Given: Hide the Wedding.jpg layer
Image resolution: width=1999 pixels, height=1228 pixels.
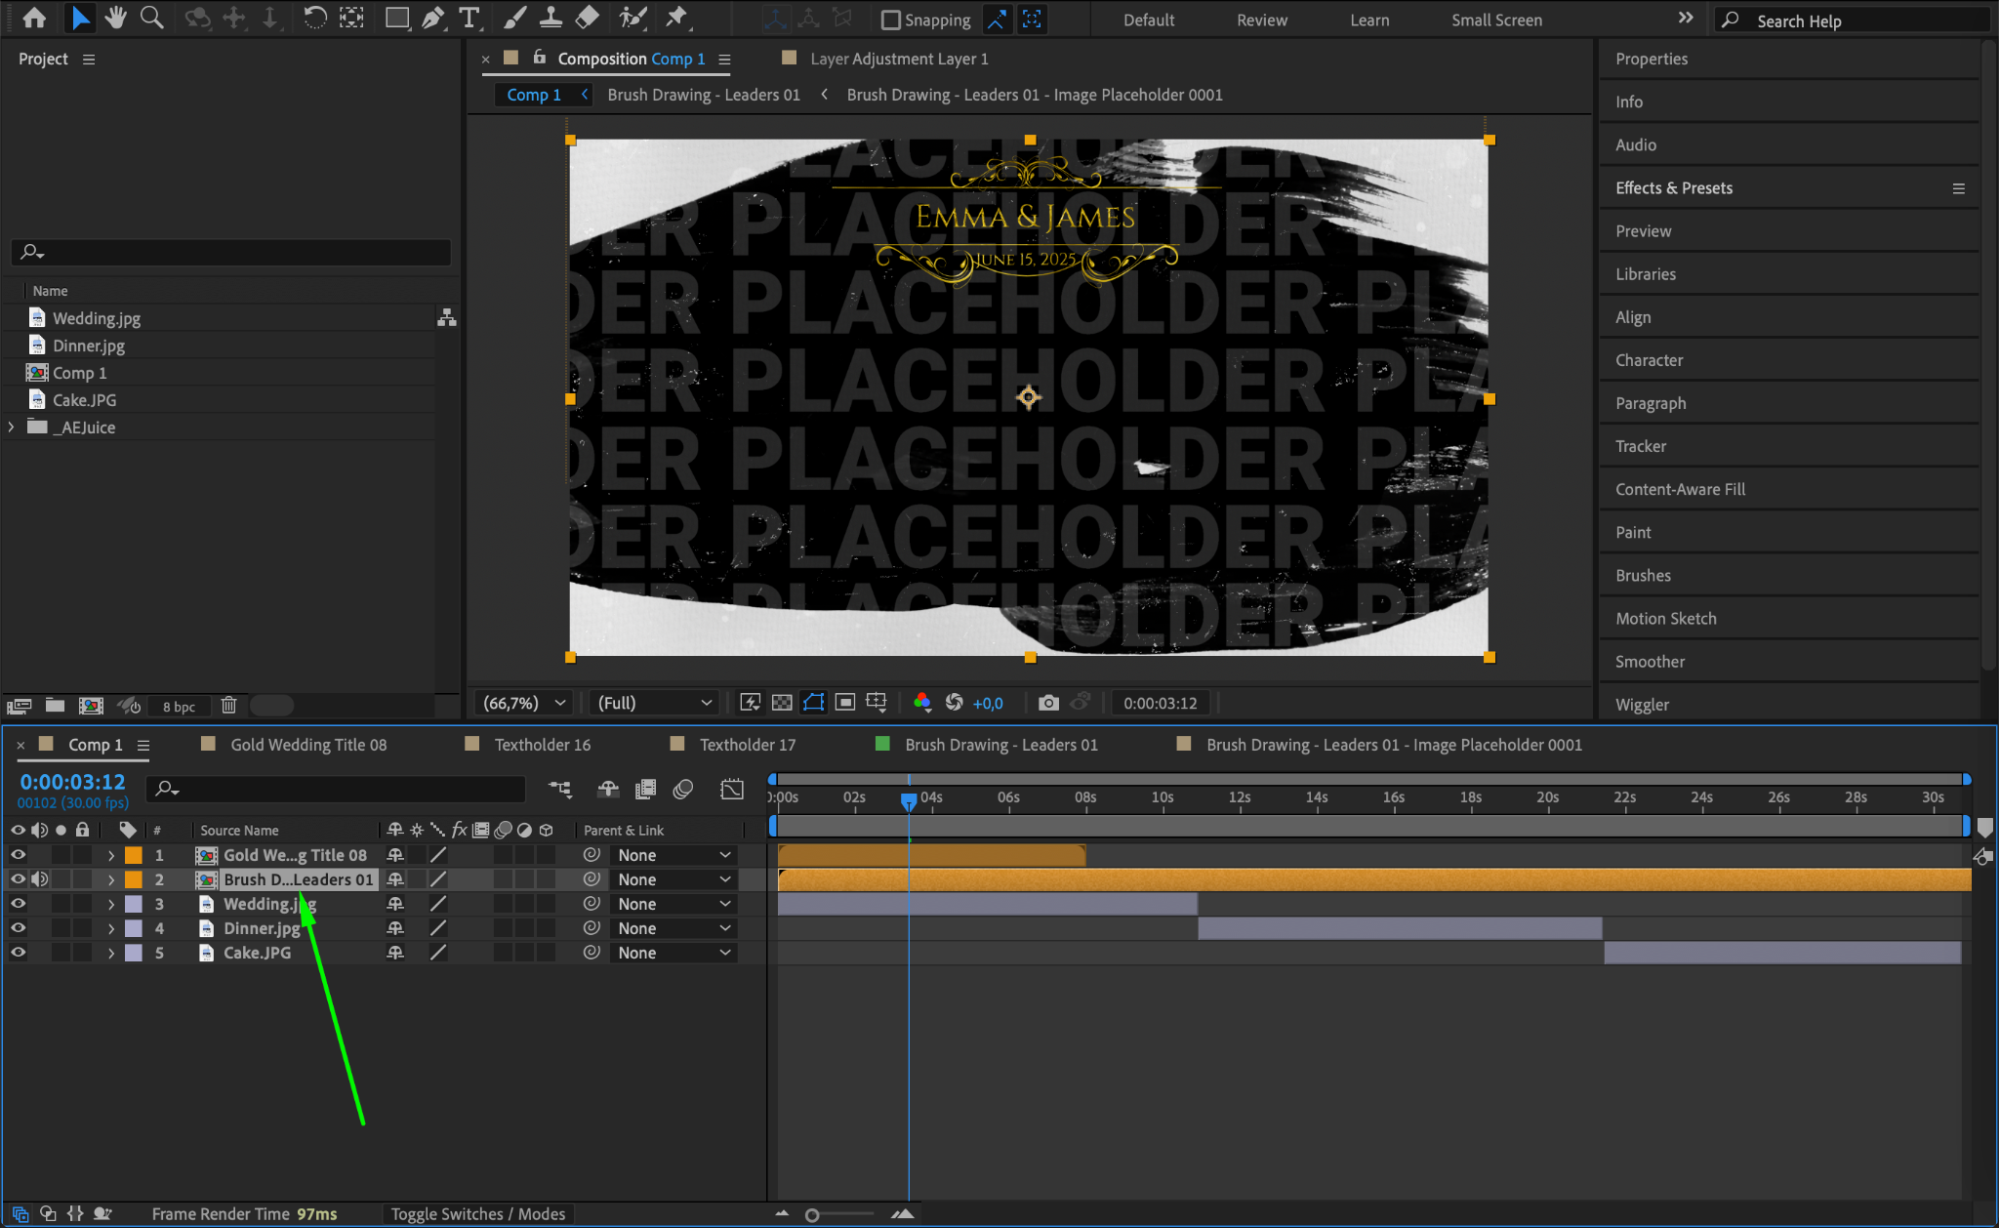Looking at the screenshot, I should 18,904.
